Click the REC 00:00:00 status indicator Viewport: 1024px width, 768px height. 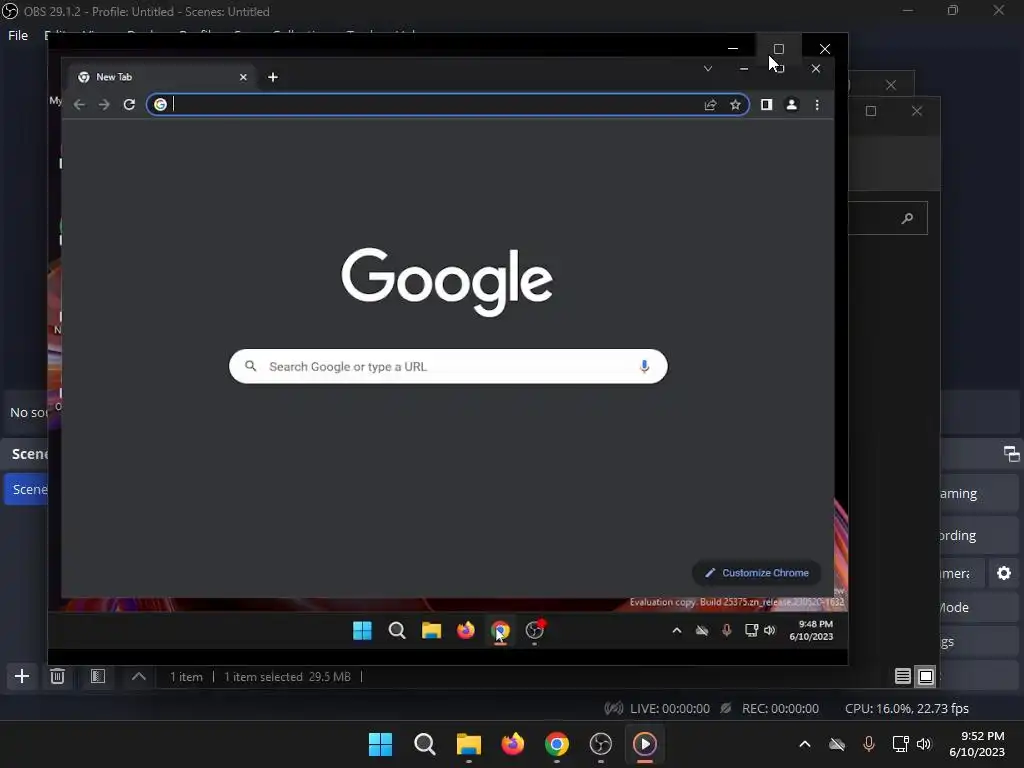(769, 709)
